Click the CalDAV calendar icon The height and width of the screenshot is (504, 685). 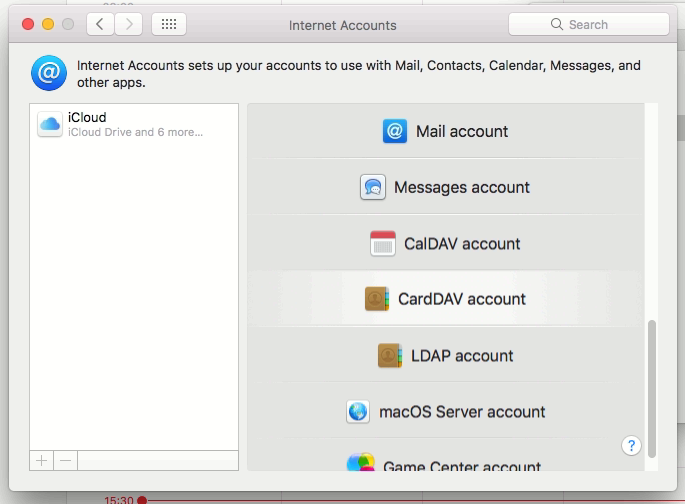coord(383,243)
